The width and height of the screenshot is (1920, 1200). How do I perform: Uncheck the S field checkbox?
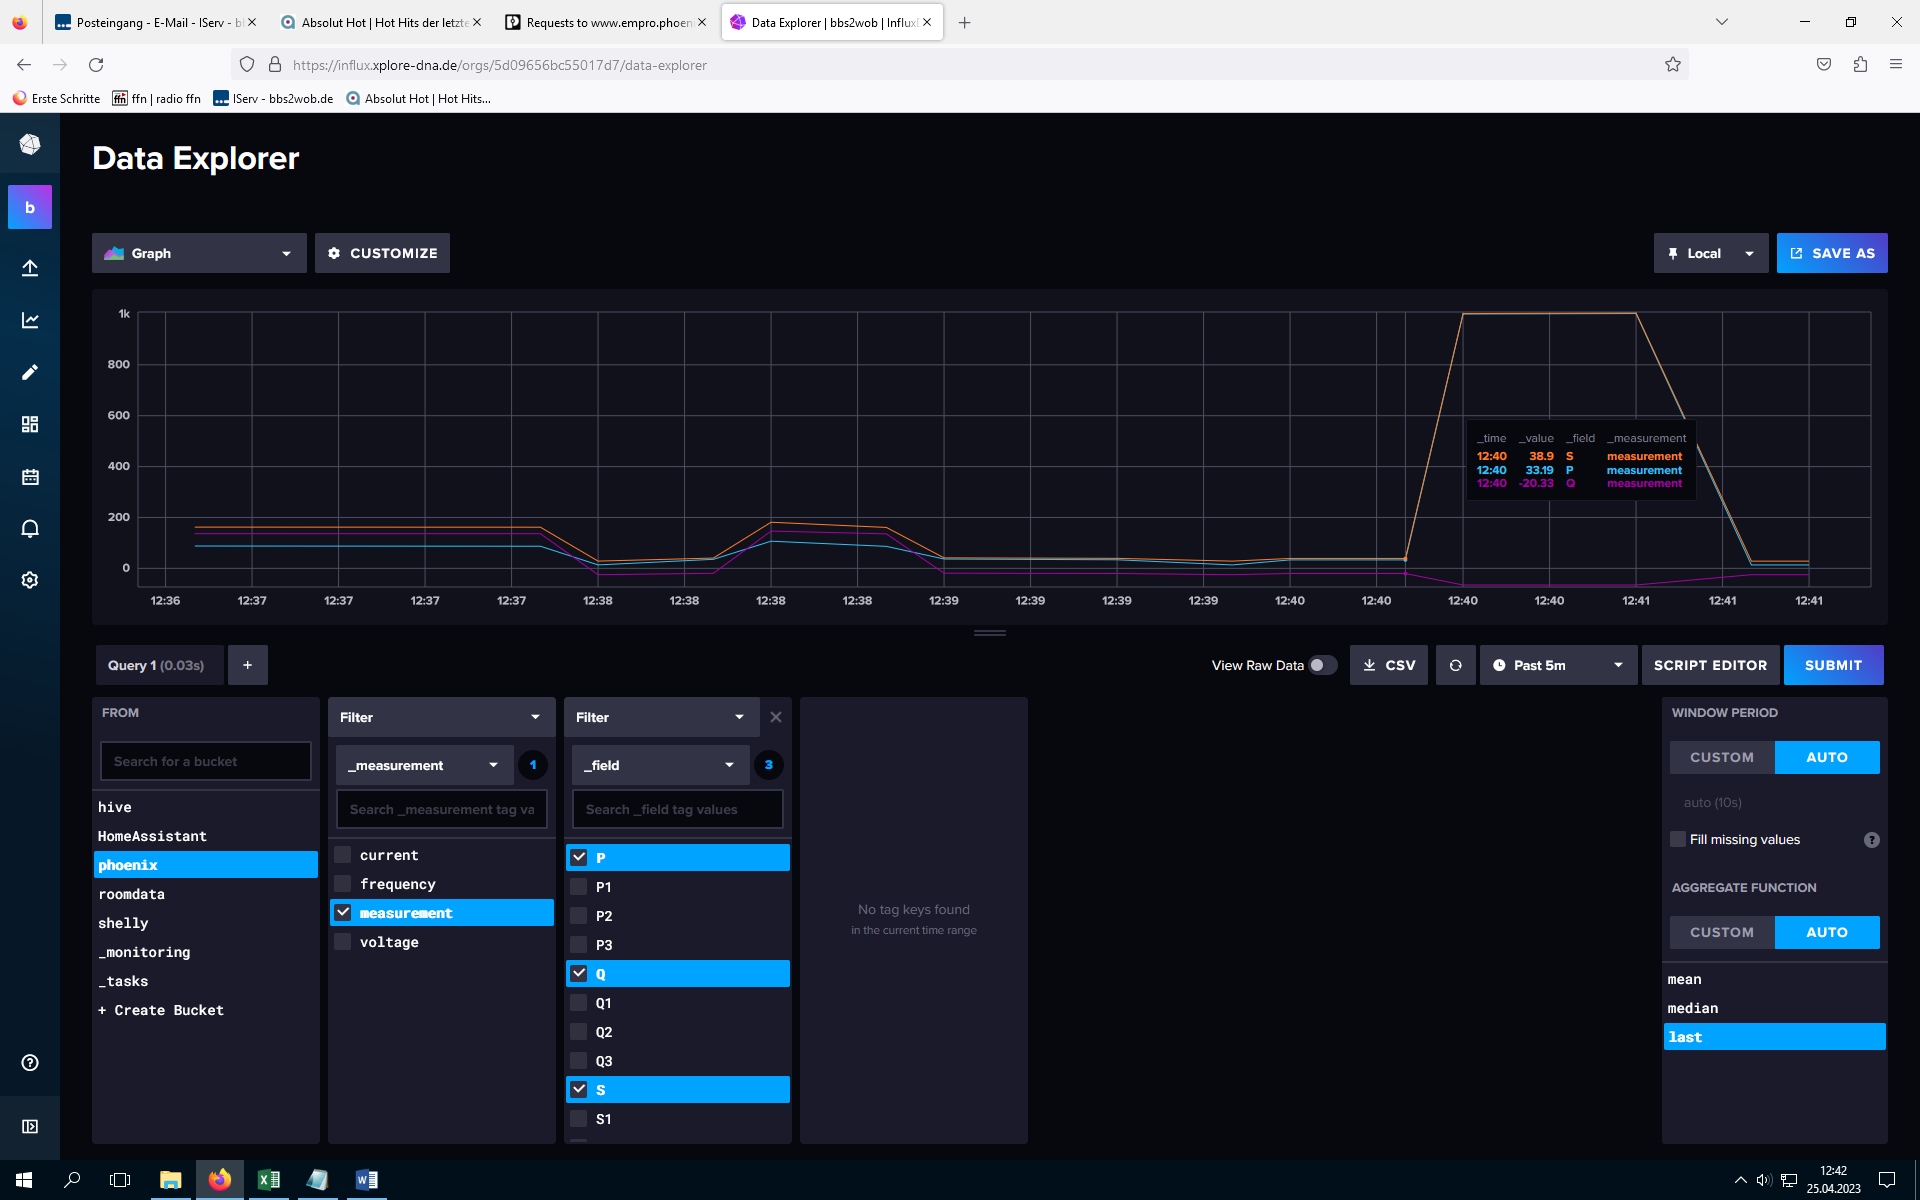(579, 1089)
